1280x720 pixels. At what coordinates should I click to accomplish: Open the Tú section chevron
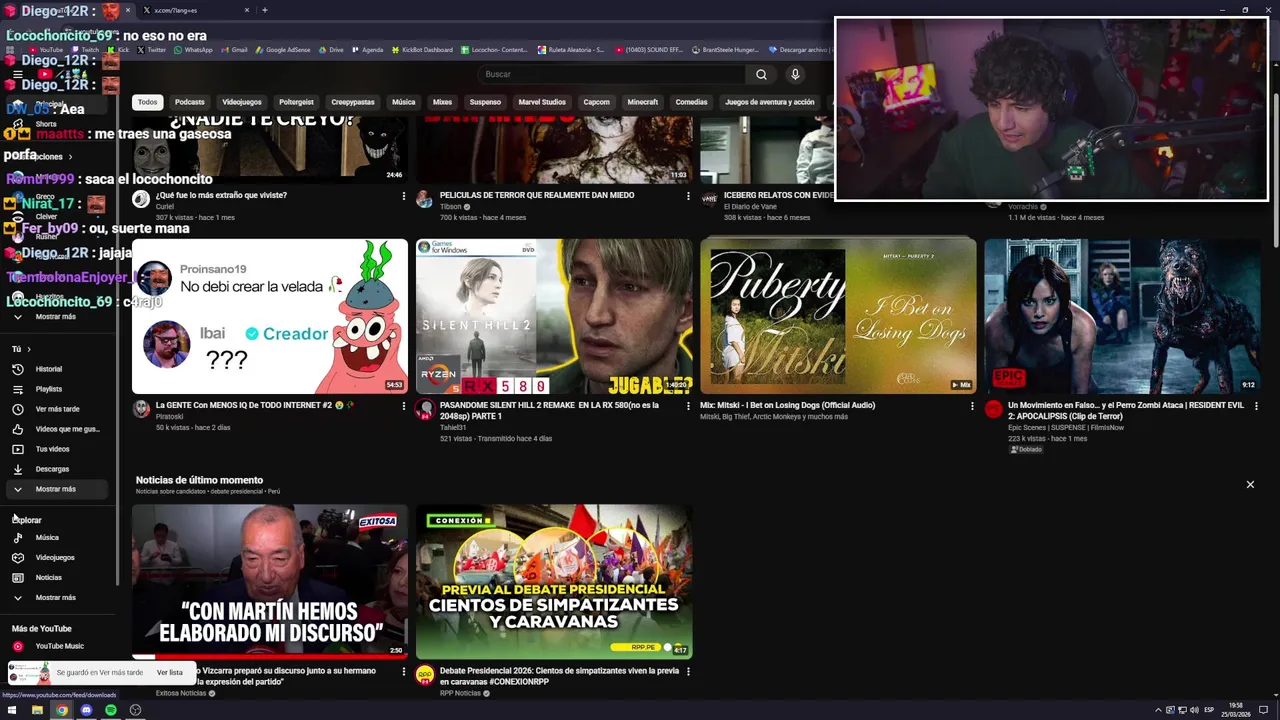coord(29,349)
